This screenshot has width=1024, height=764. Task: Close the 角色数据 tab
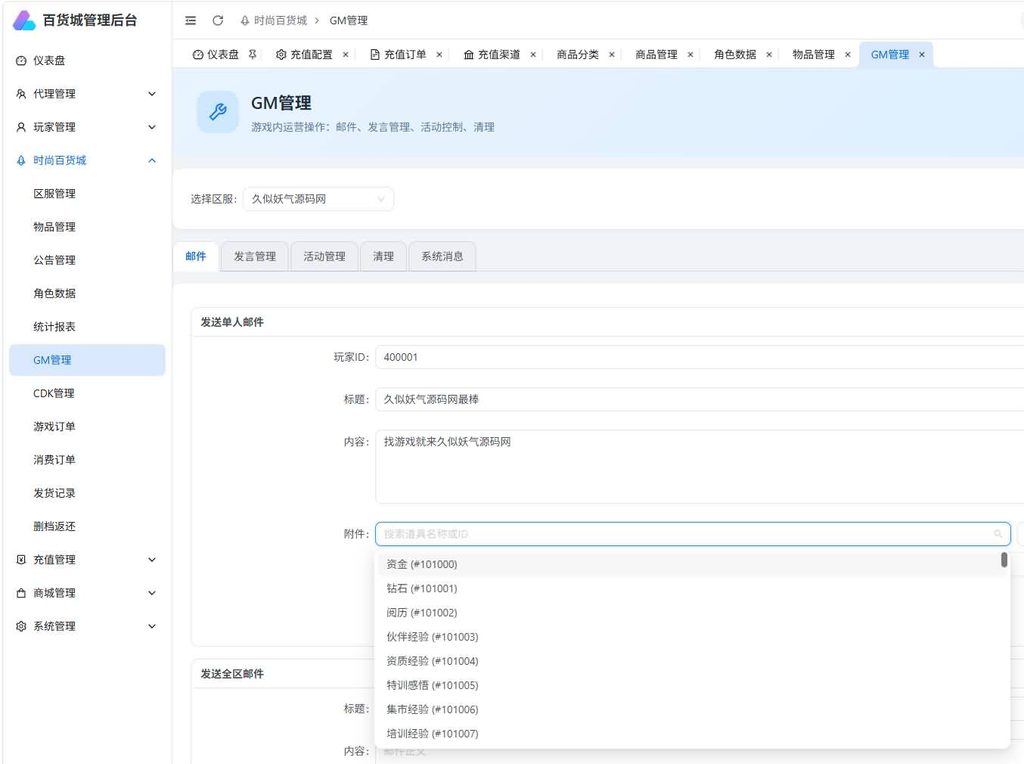pyautogui.click(x=769, y=55)
